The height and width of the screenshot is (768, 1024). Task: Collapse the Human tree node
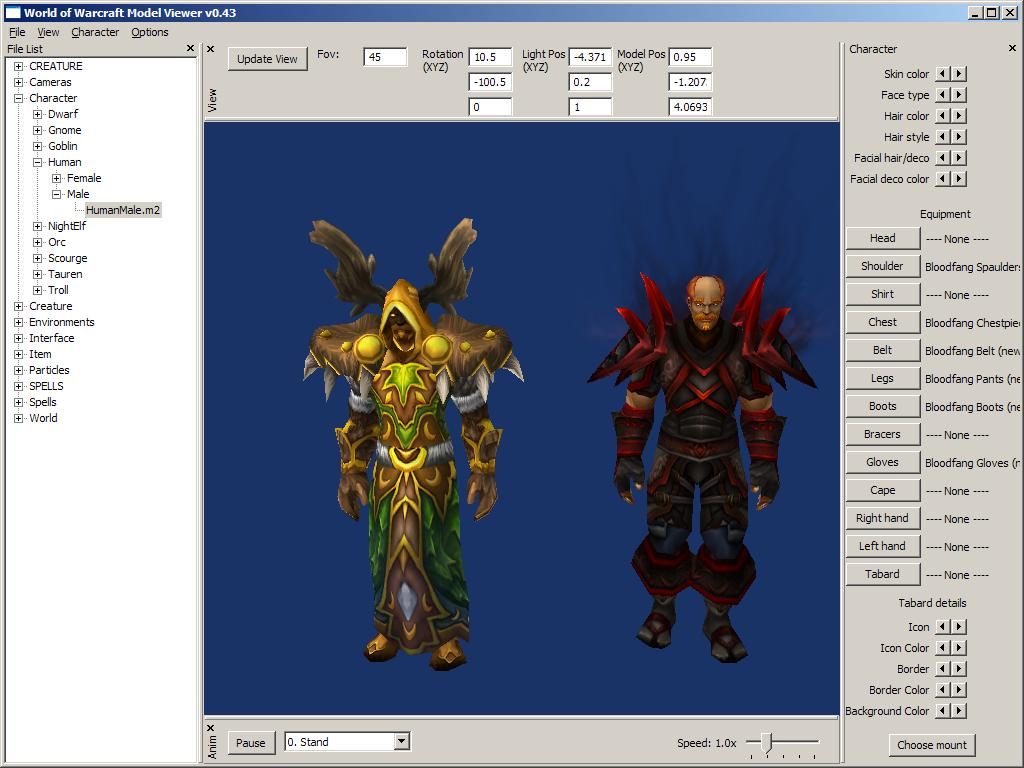37,162
